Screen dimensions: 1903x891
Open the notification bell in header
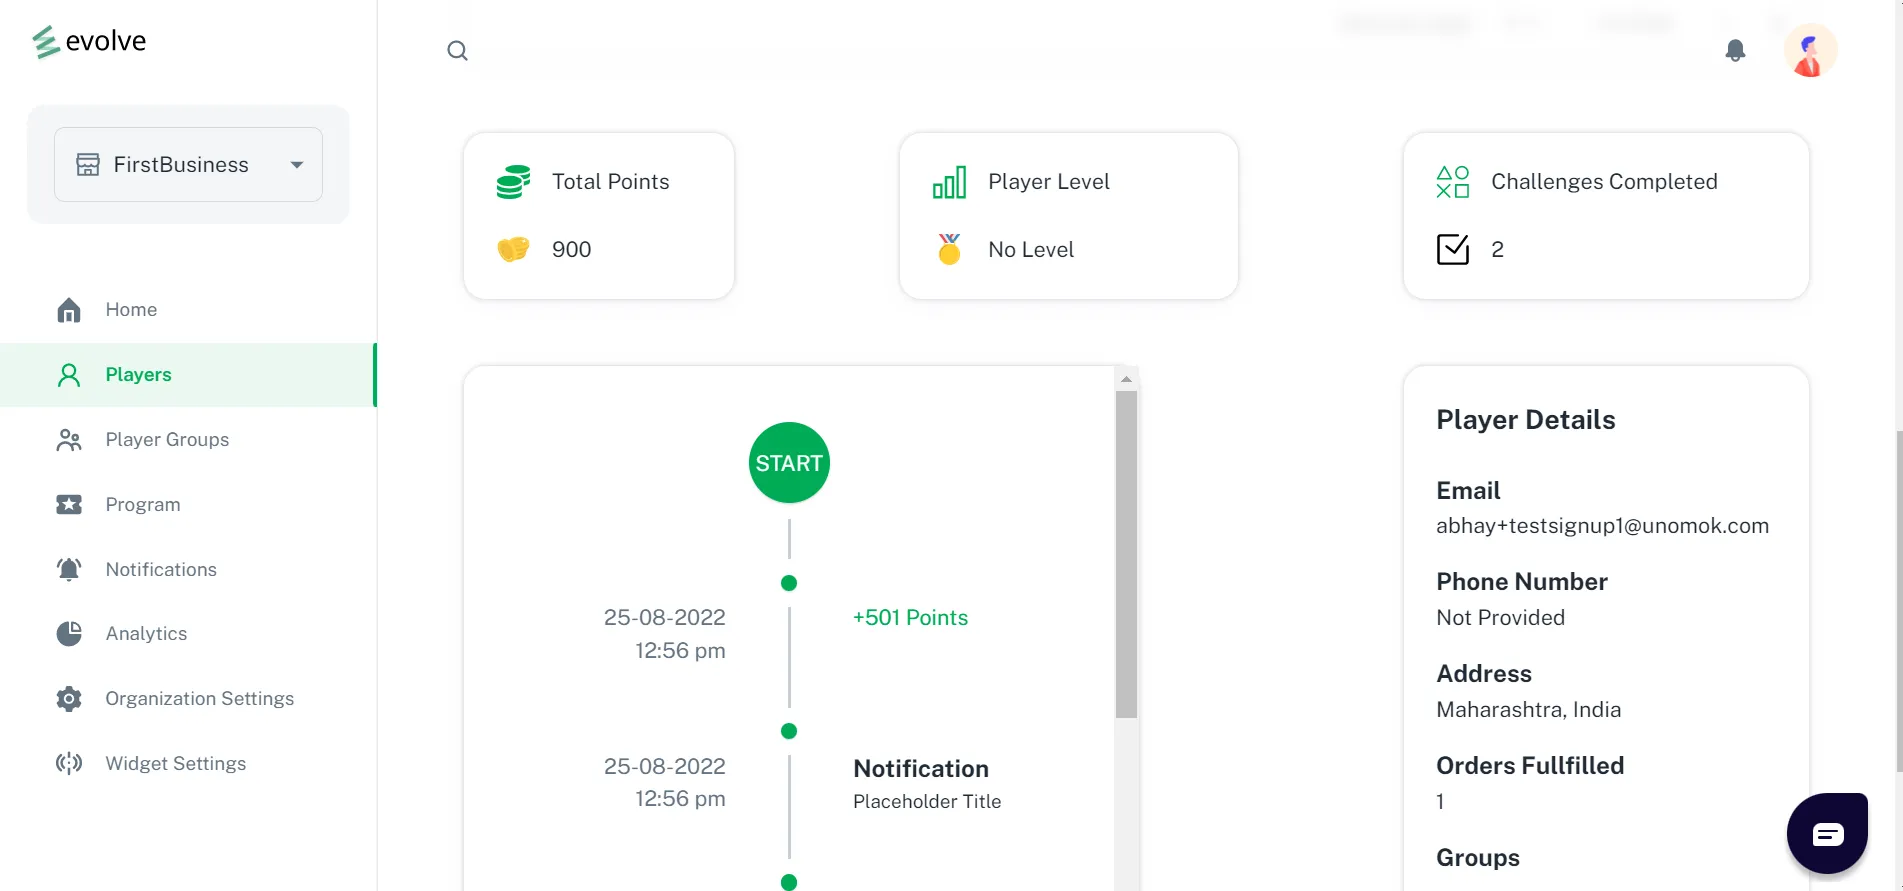tap(1735, 51)
